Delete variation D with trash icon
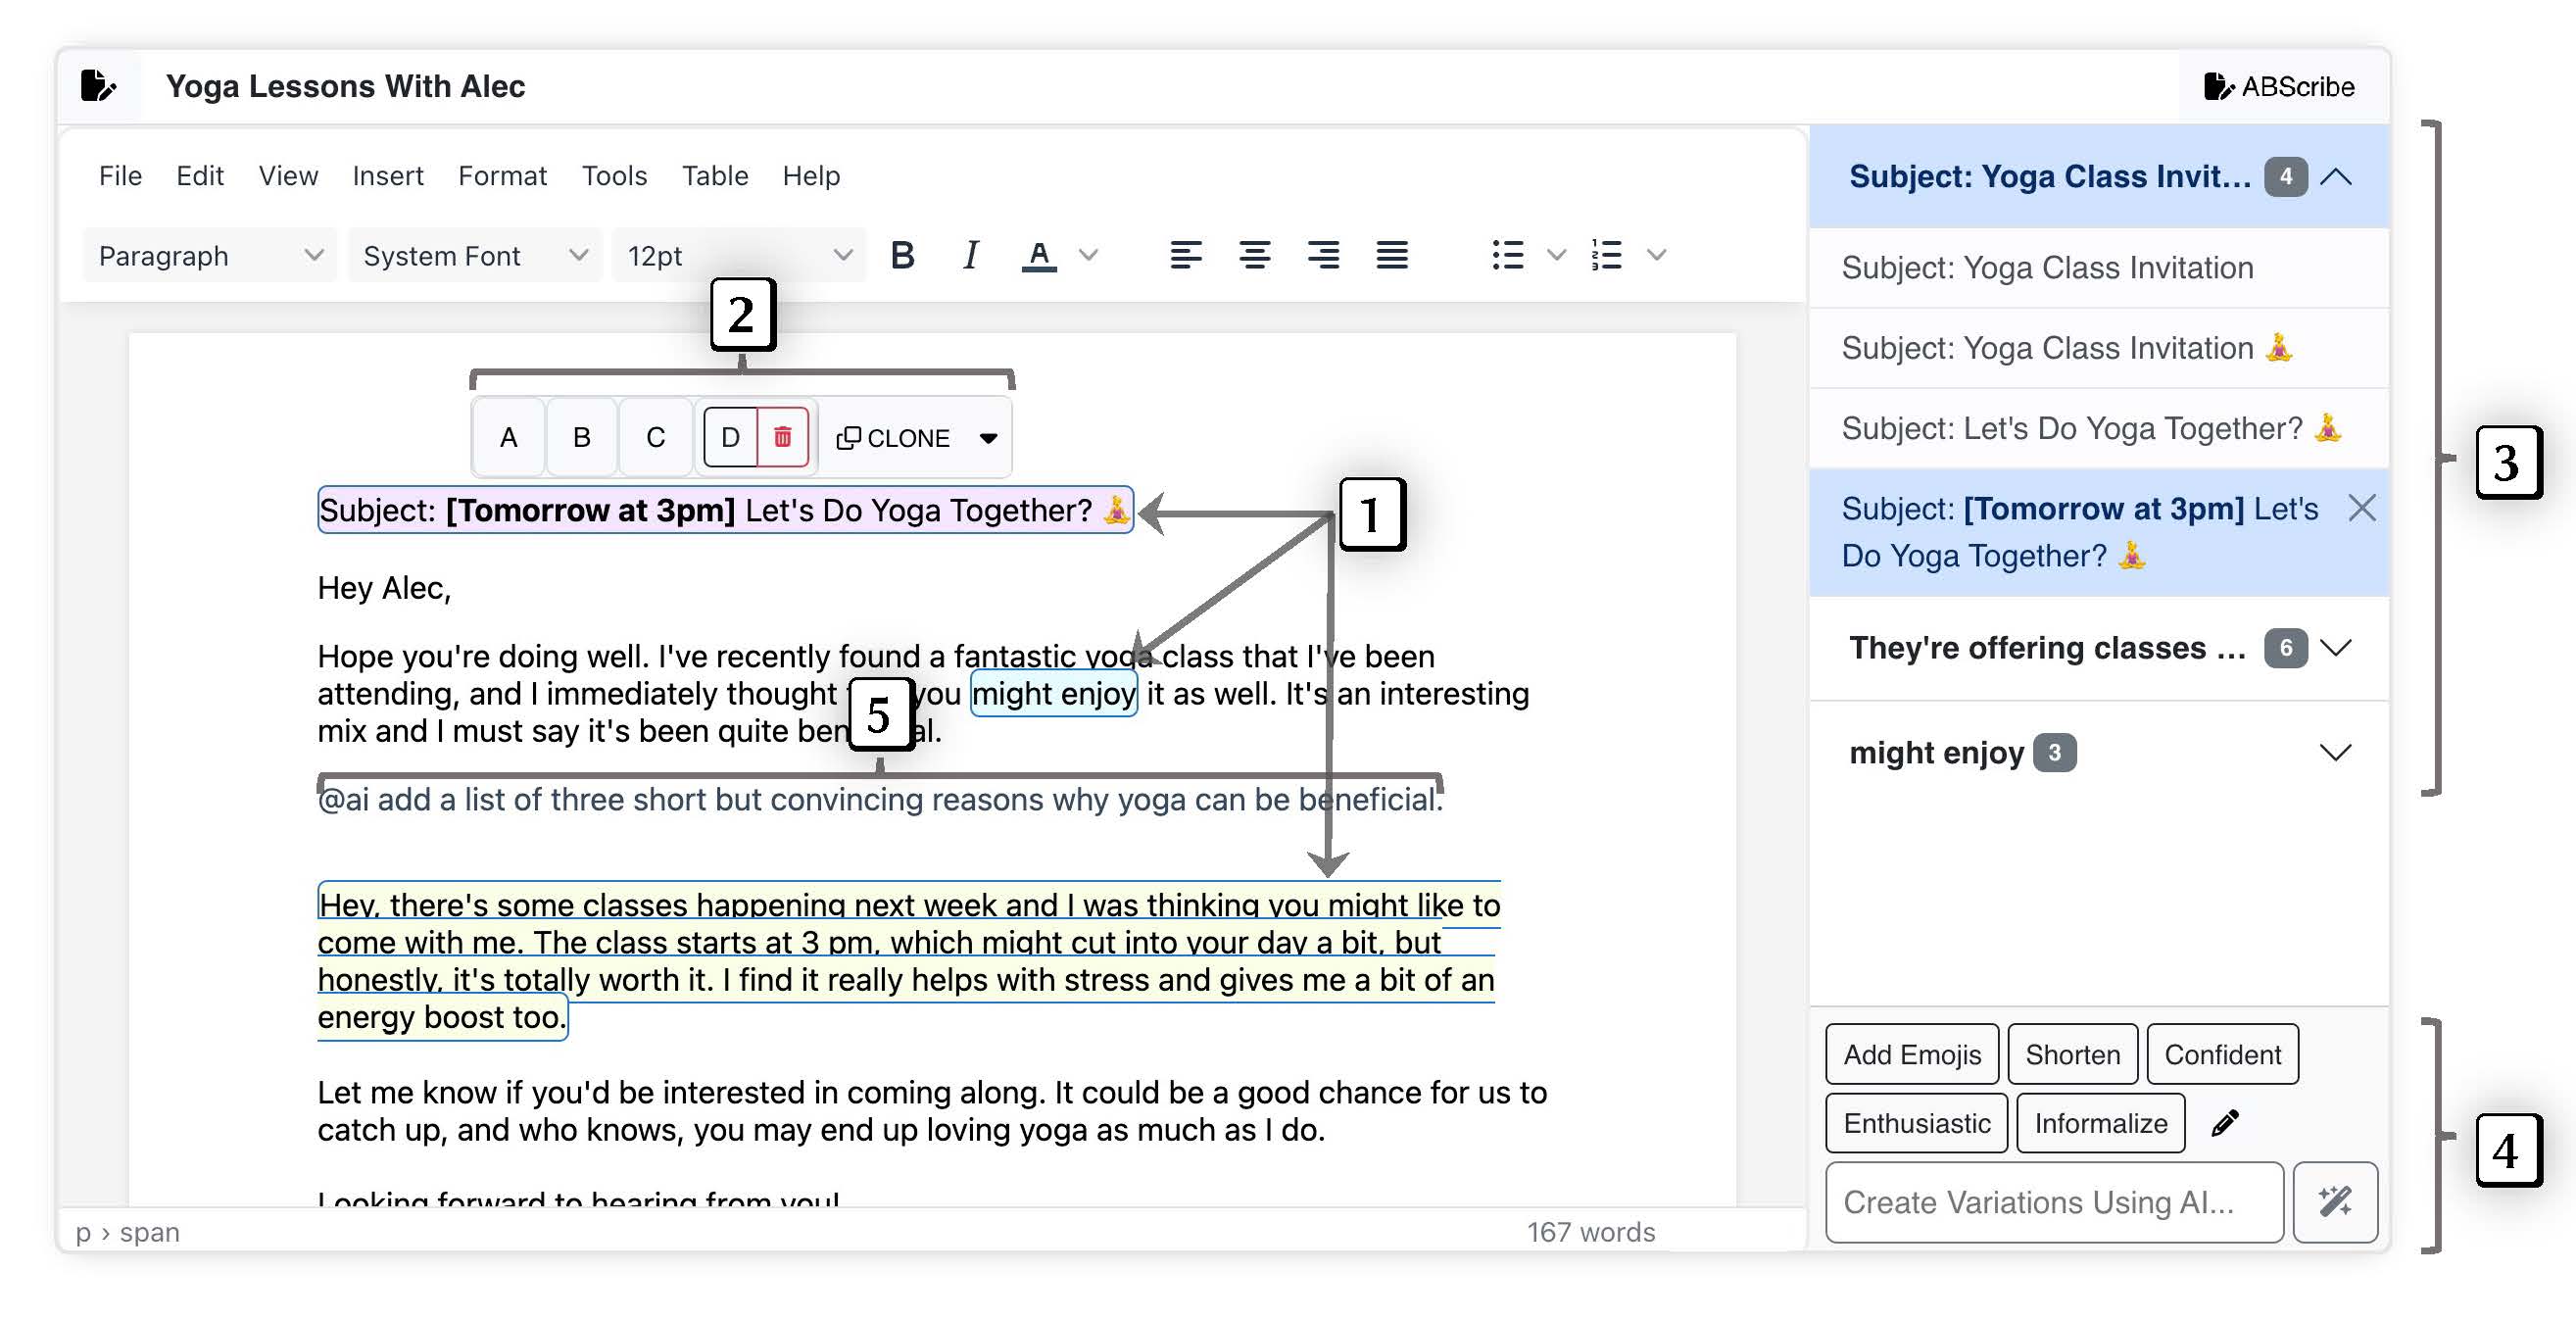Viewport: 2576px width, 1321px height. pos(782,437)
